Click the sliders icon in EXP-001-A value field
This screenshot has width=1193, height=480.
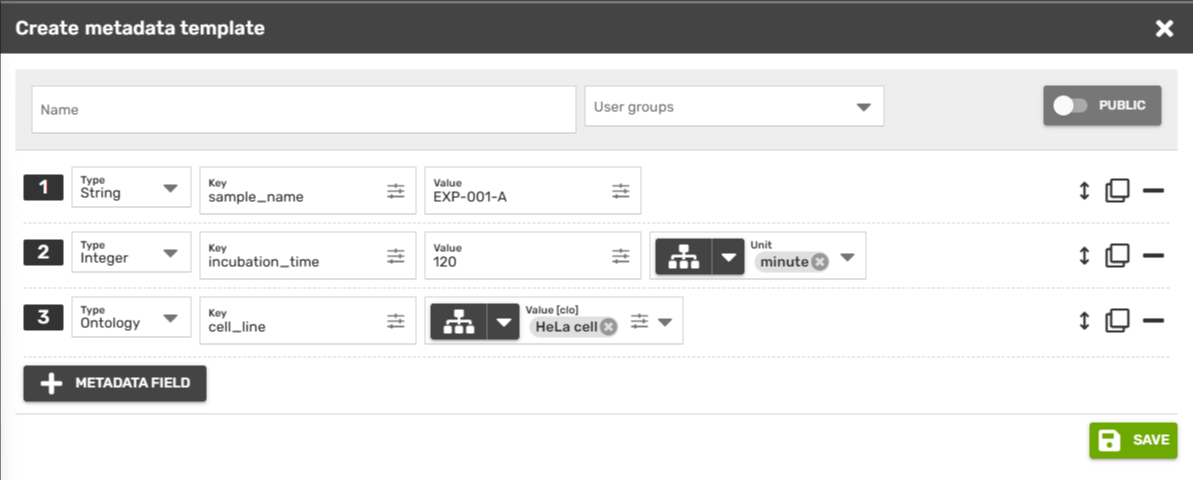click(621, 191)
